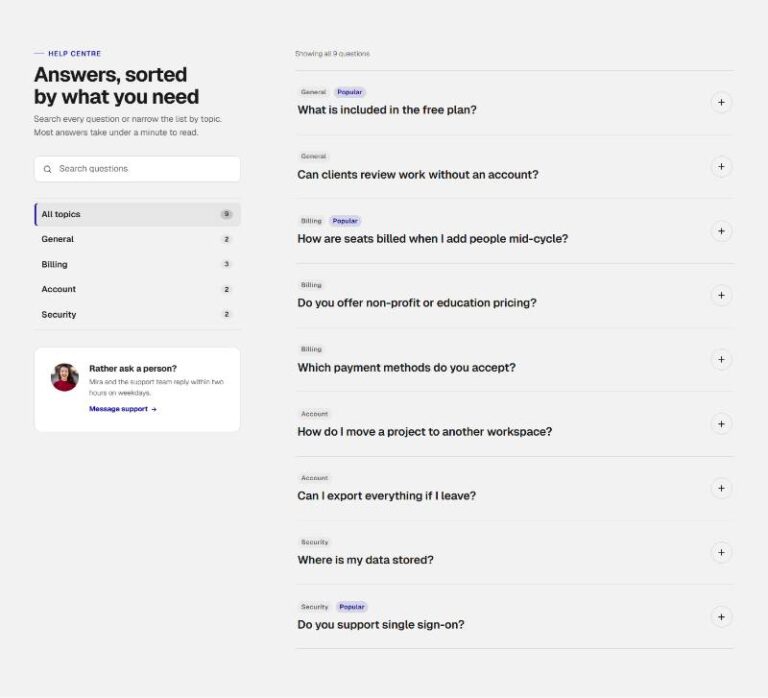Click the magnifier icon in search box
Image resolution: width=768 pixels, height=698 pixels.
pyautogui.click(x=48, y=169)
